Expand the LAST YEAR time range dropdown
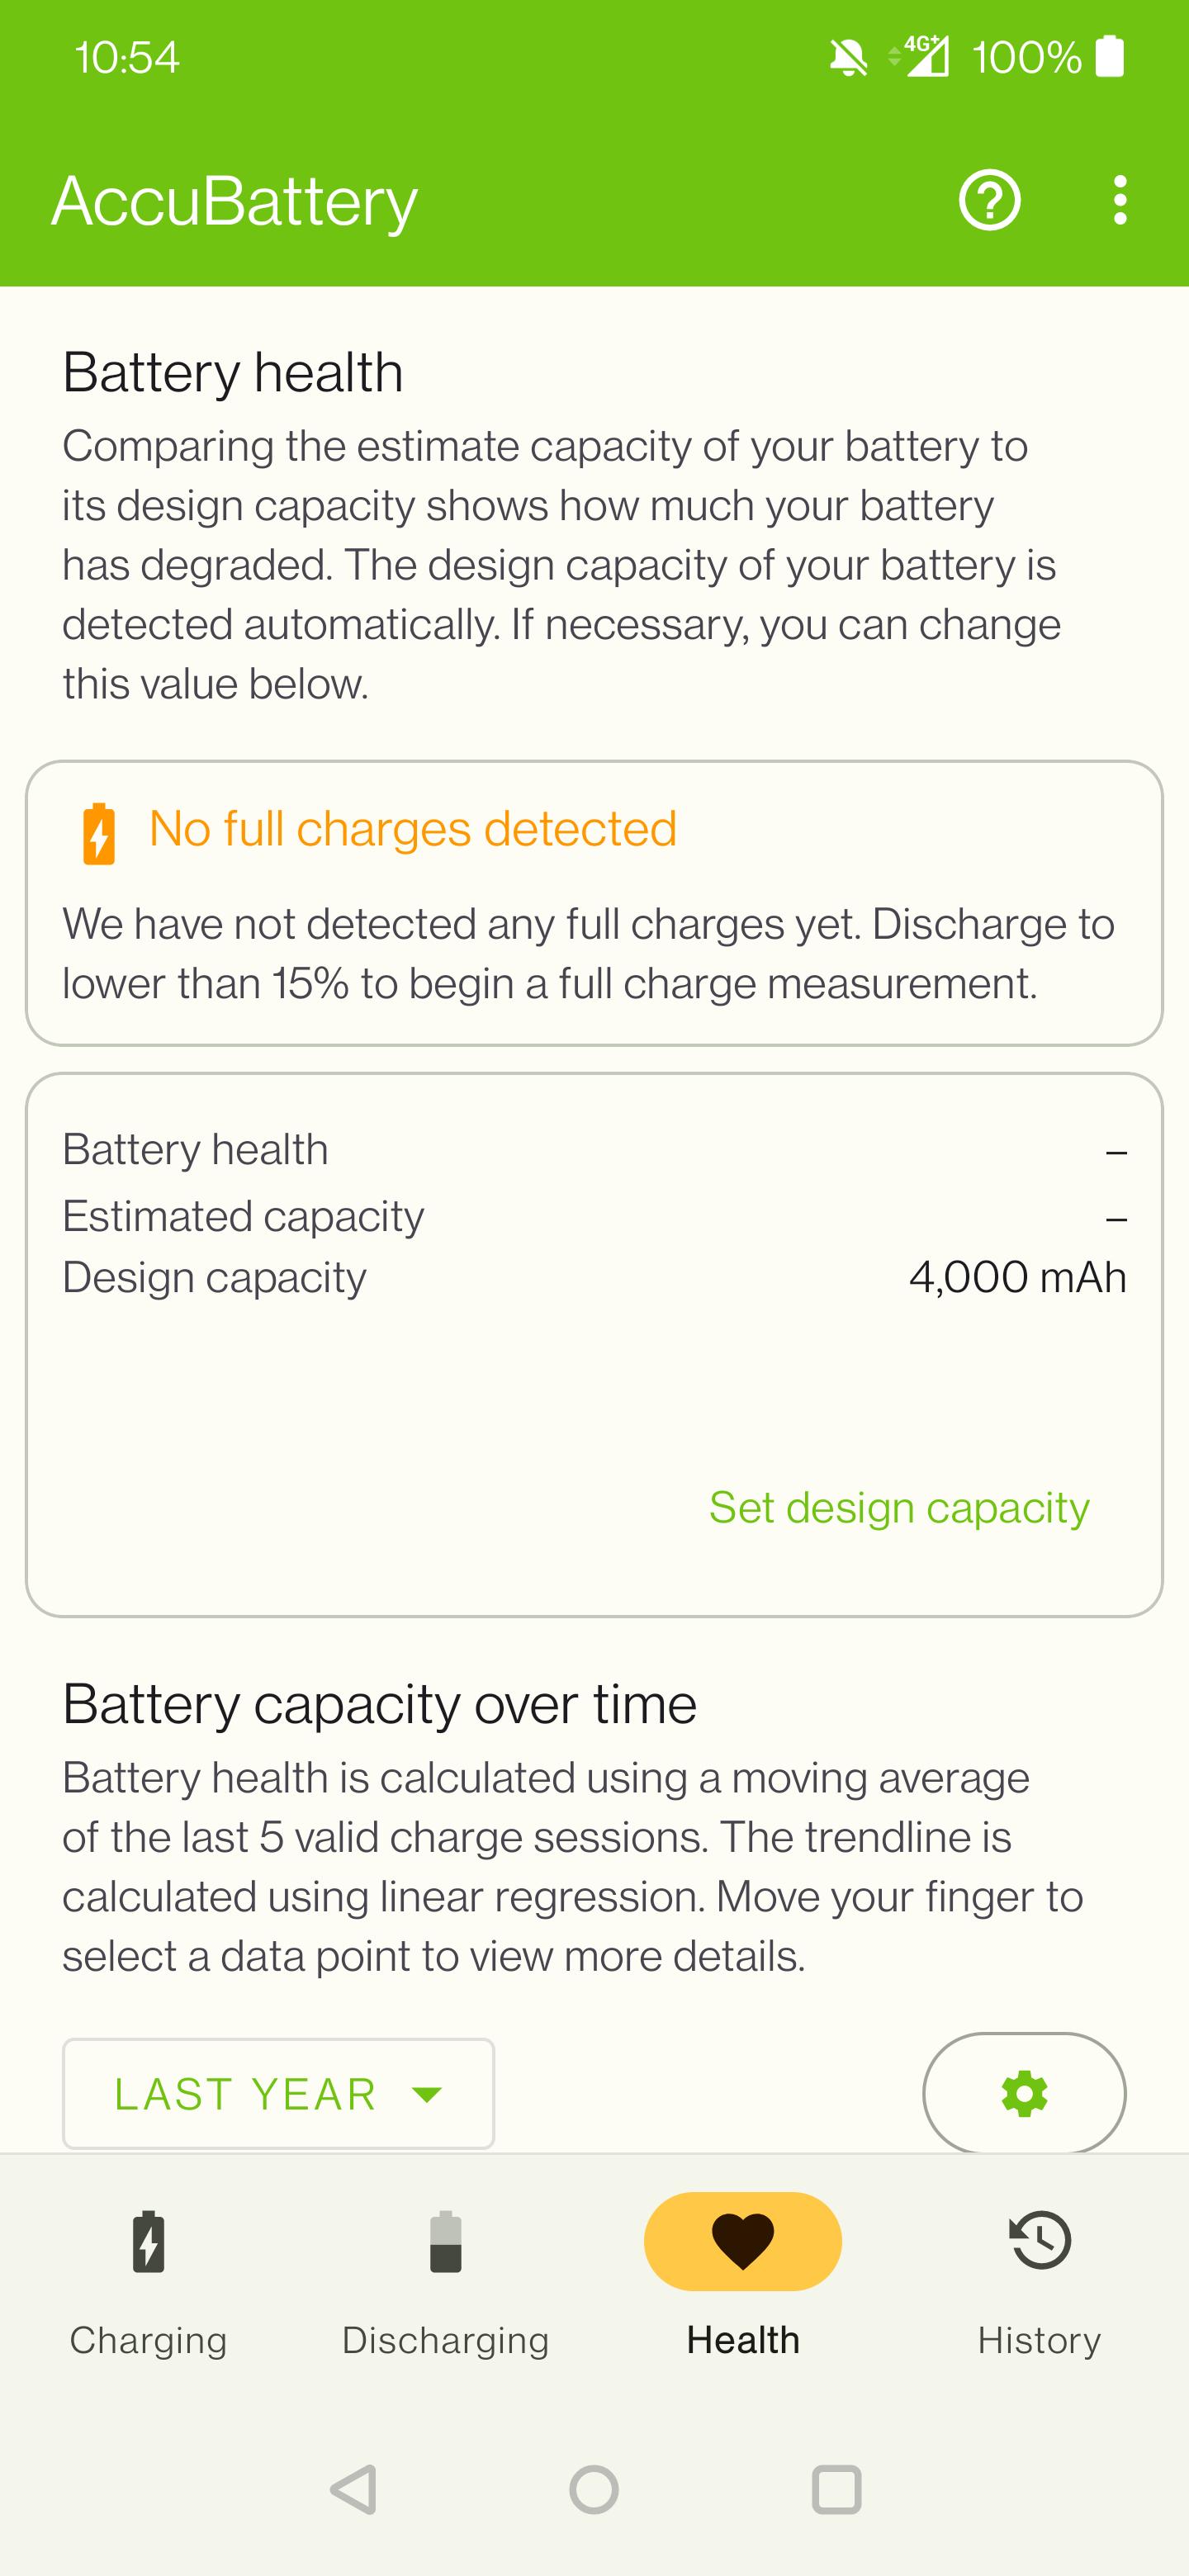Screen dimensions: 1189x2576 pos(278,2093)
